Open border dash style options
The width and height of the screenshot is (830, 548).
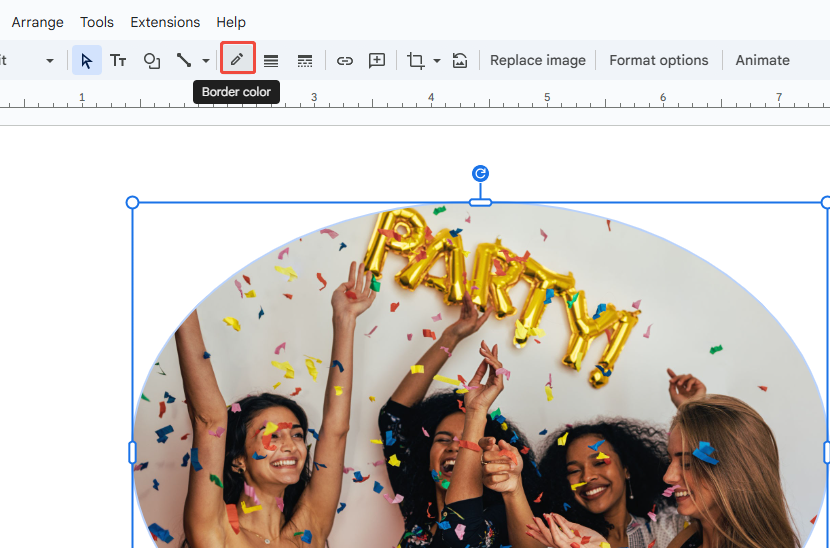305,60
